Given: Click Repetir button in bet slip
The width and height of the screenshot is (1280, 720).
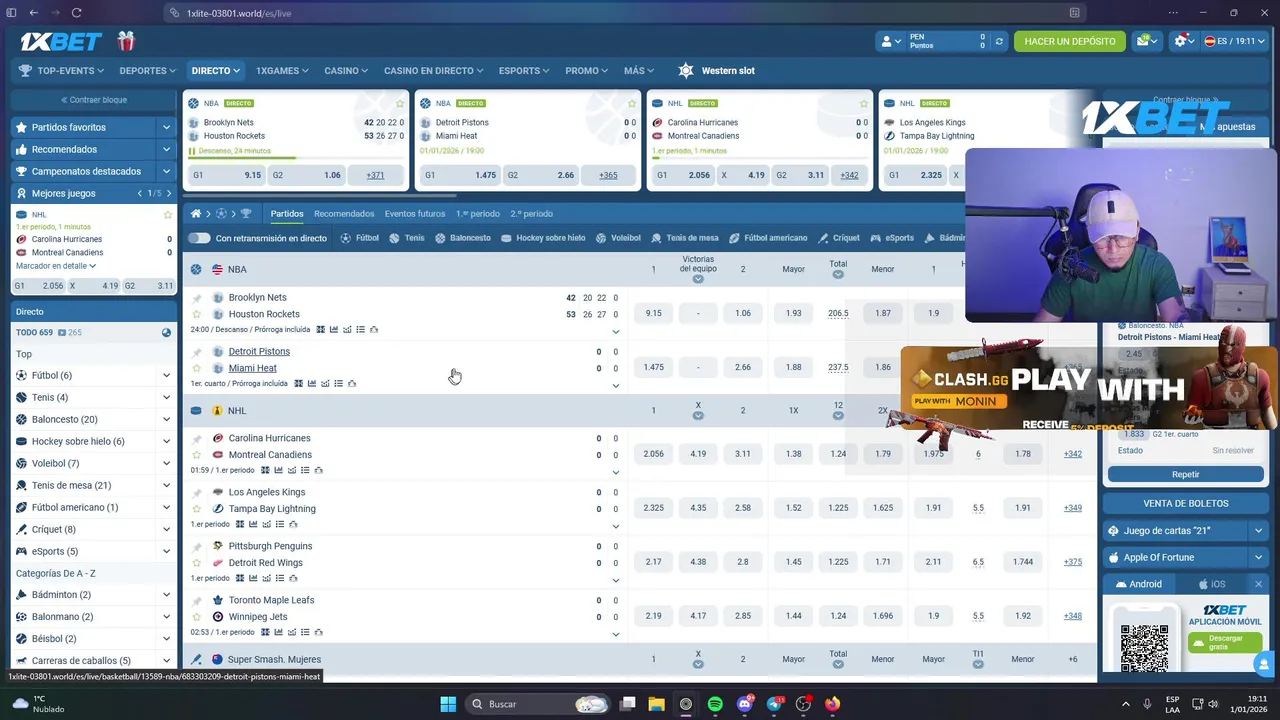Looking at the screenshot, I should (1185, 474).
